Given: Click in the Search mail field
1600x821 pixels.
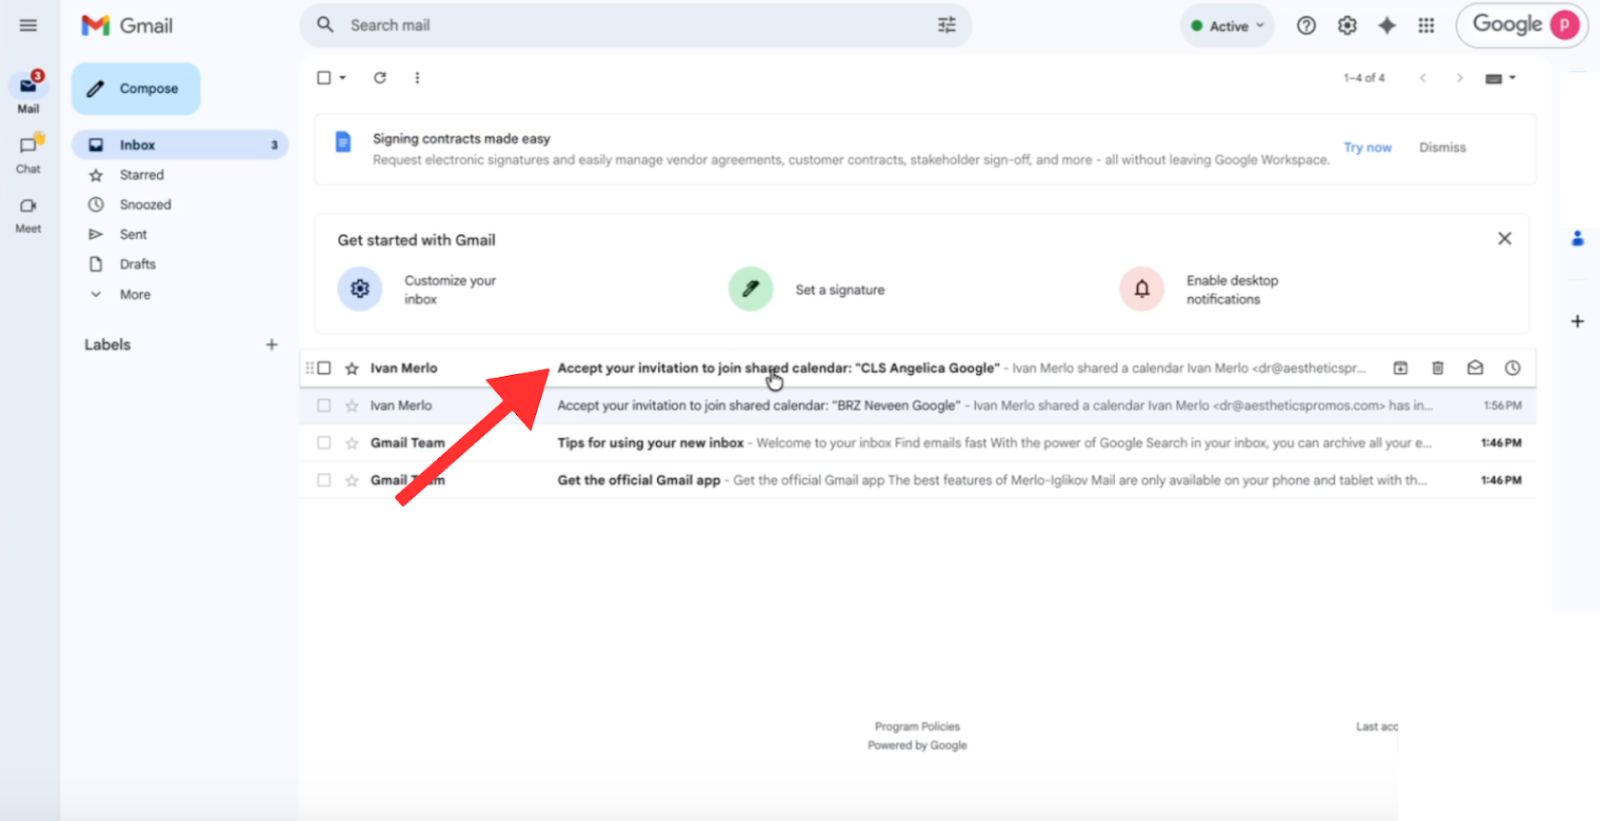Looking at the screenshot, I should (635, 25).
